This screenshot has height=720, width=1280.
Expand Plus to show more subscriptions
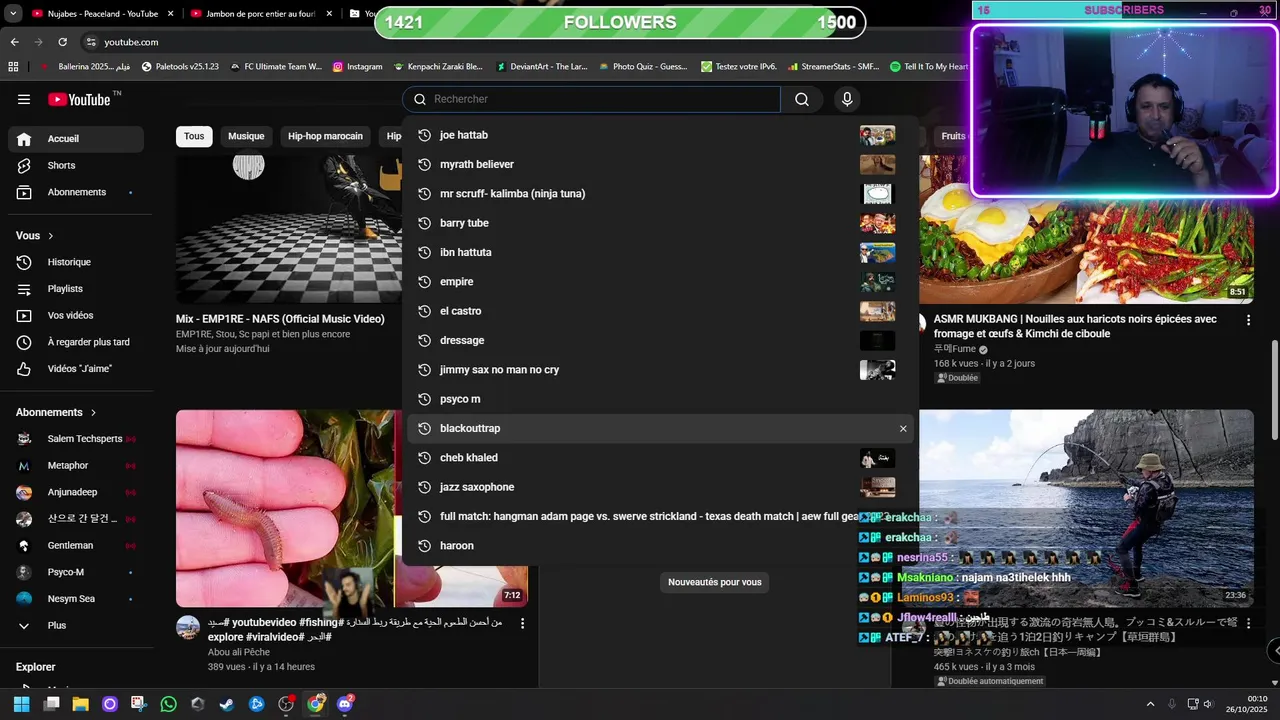(x=76, y=625)
